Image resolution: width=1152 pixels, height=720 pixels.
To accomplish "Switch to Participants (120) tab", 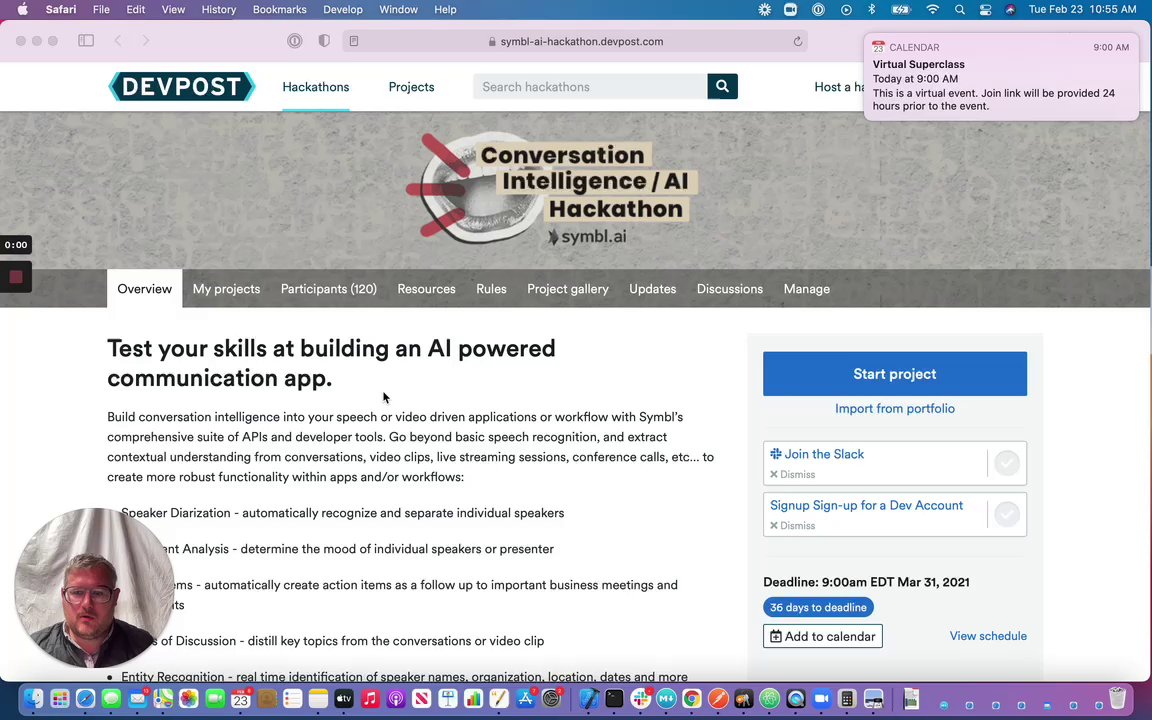I will click(x=328, y=289).
